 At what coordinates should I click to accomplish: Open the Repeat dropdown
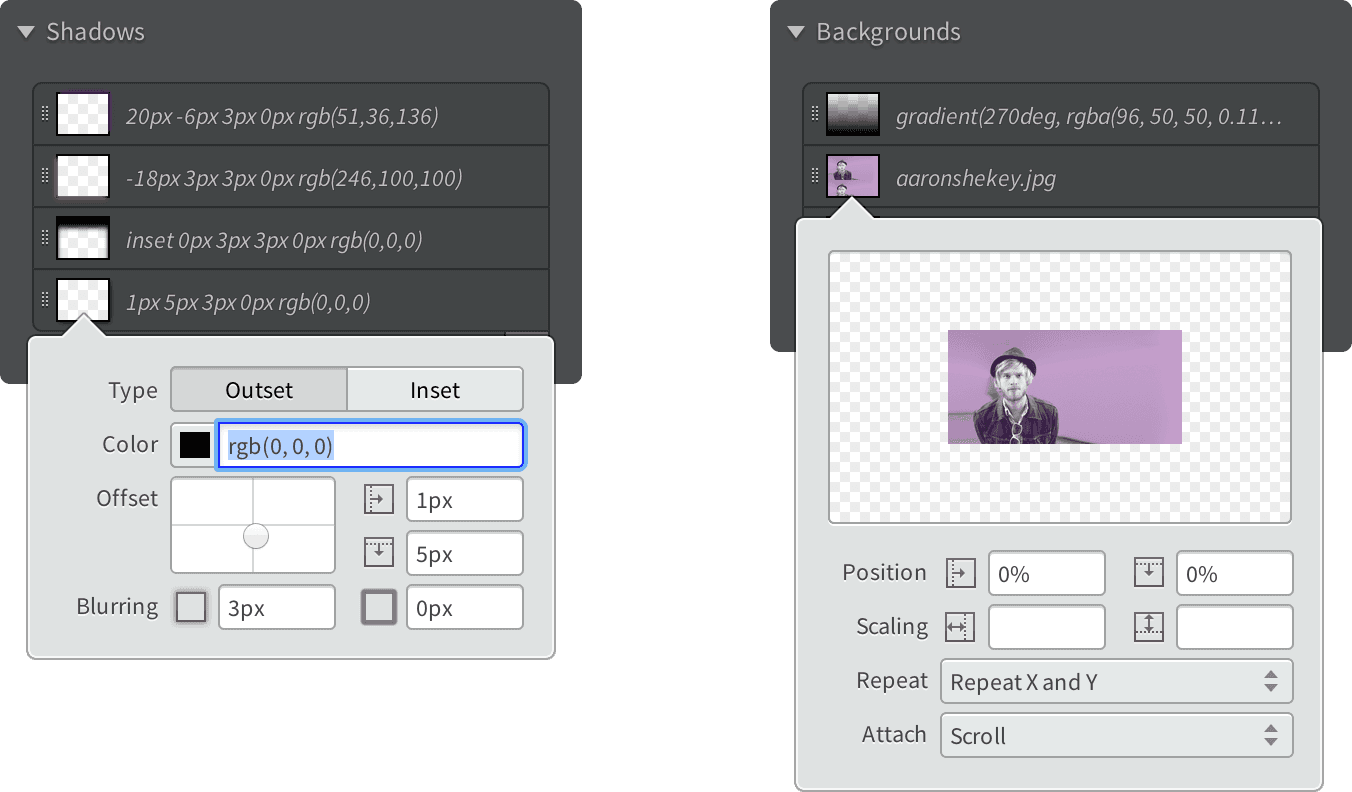(x=1116, y=681)
